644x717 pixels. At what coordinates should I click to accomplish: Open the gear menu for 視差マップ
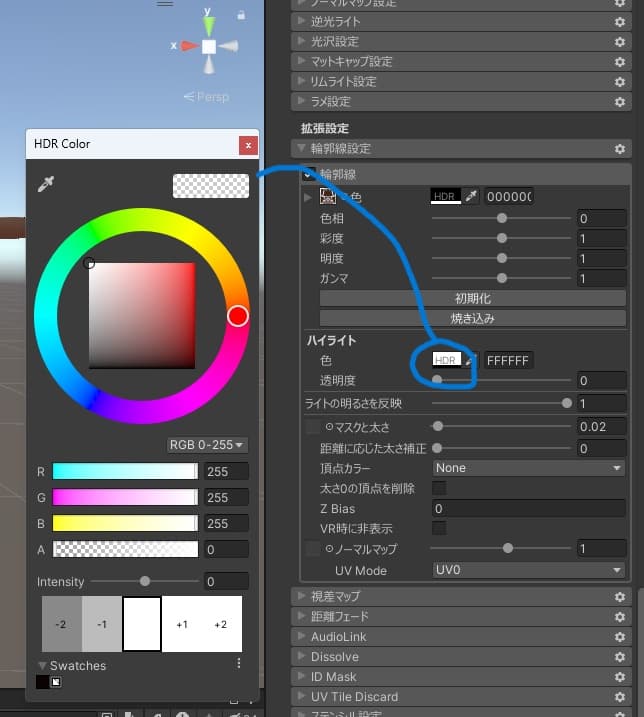(x=620, y=597)
